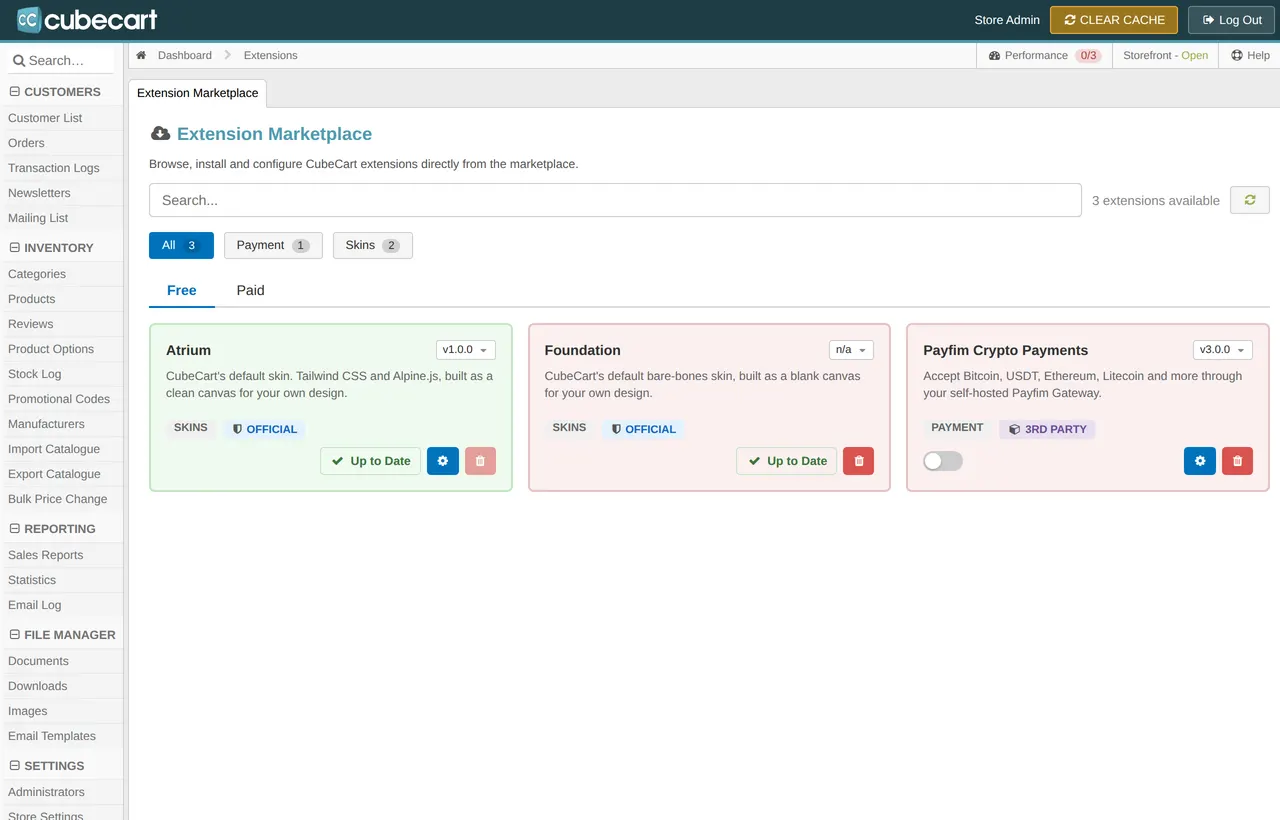Open Stock Log in sidebar

(x=35, y=374)
